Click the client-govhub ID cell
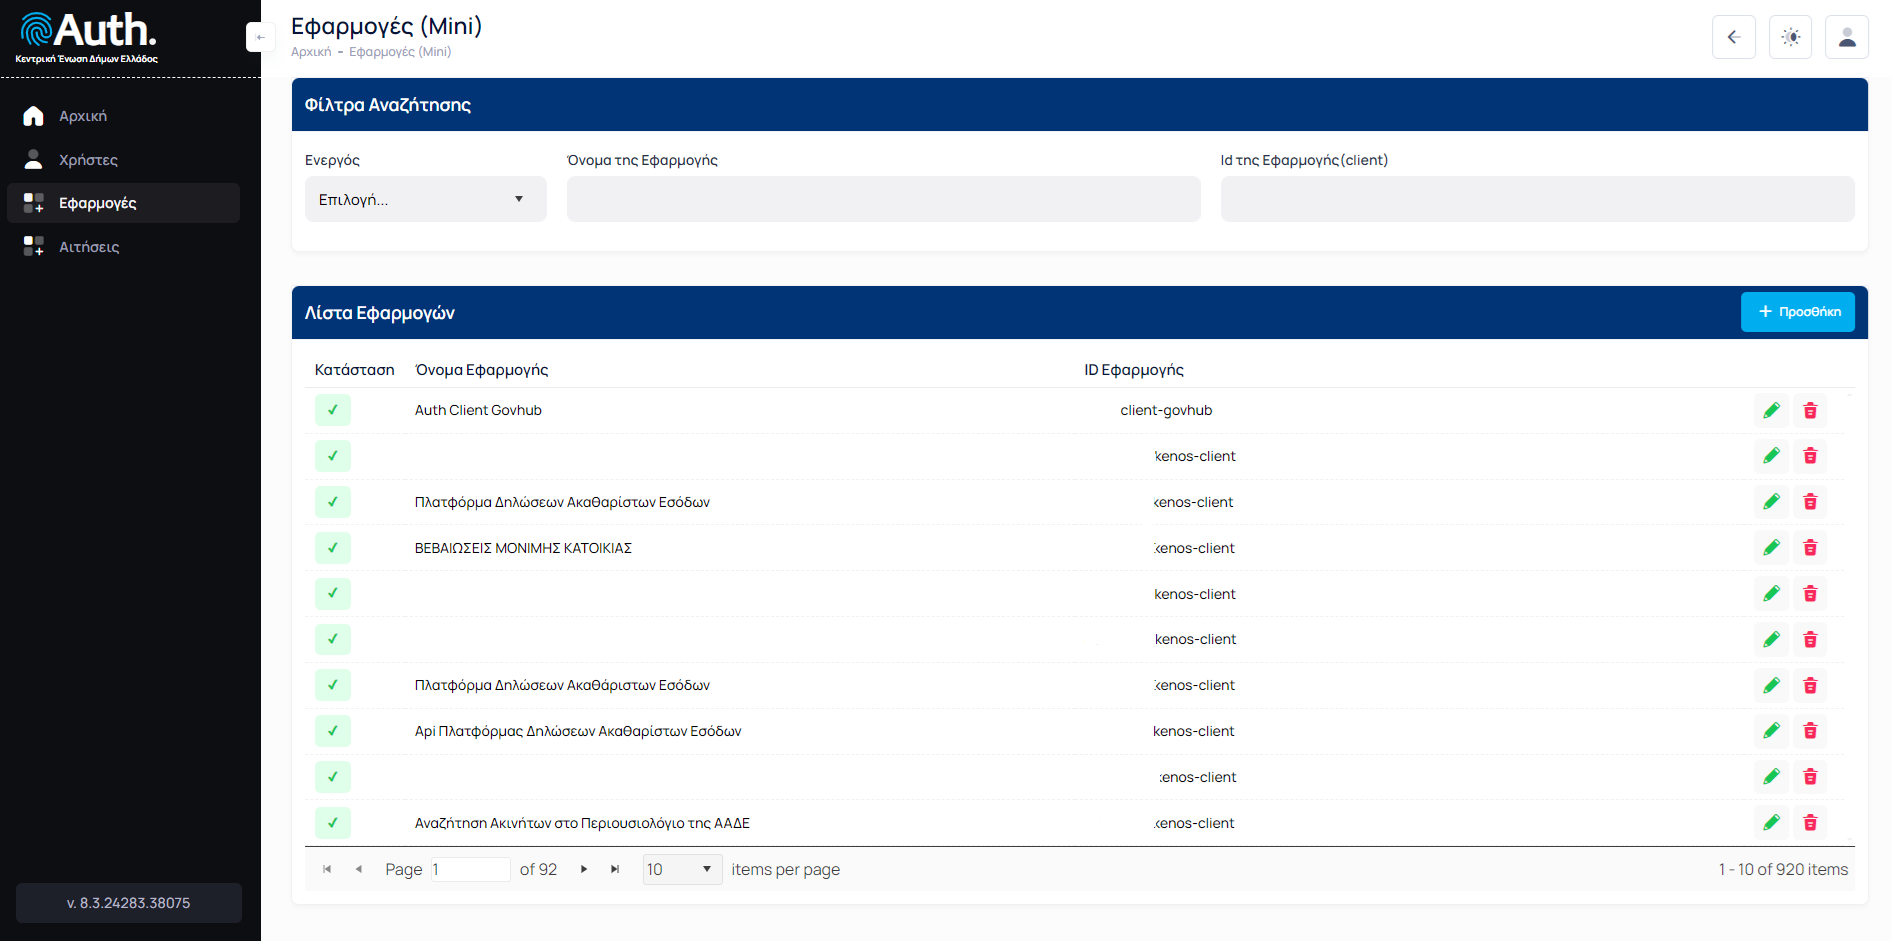The image size is (1892, 941). [1166, 410]
